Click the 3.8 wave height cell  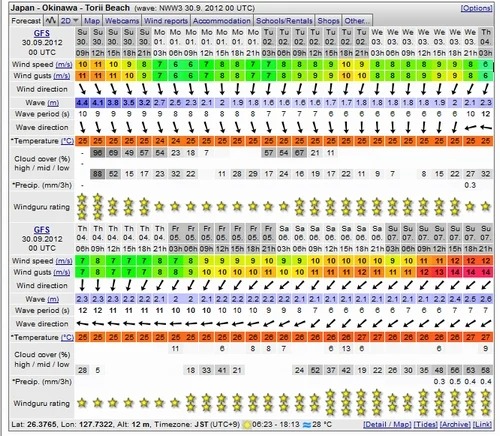pyautogui.click(x=113, y=103)
